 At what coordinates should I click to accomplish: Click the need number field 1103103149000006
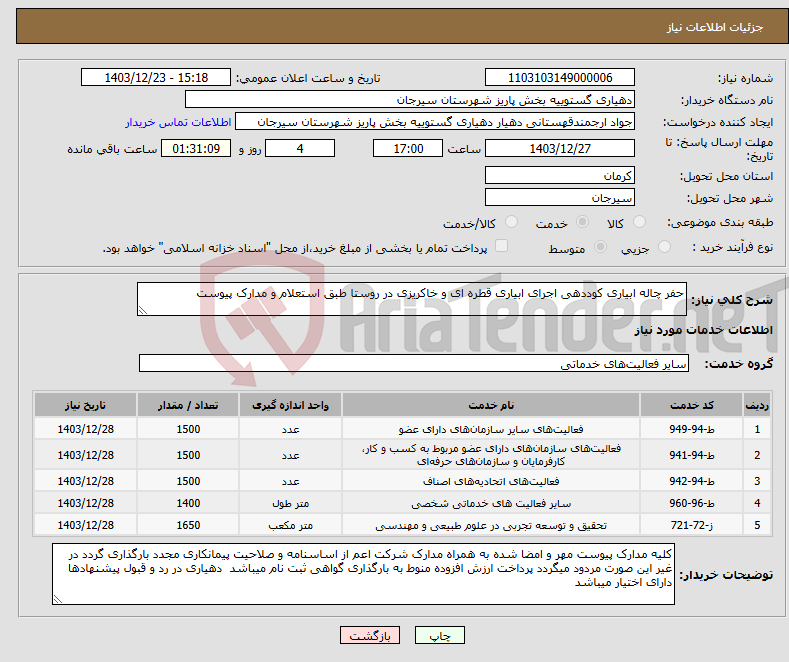560,77
